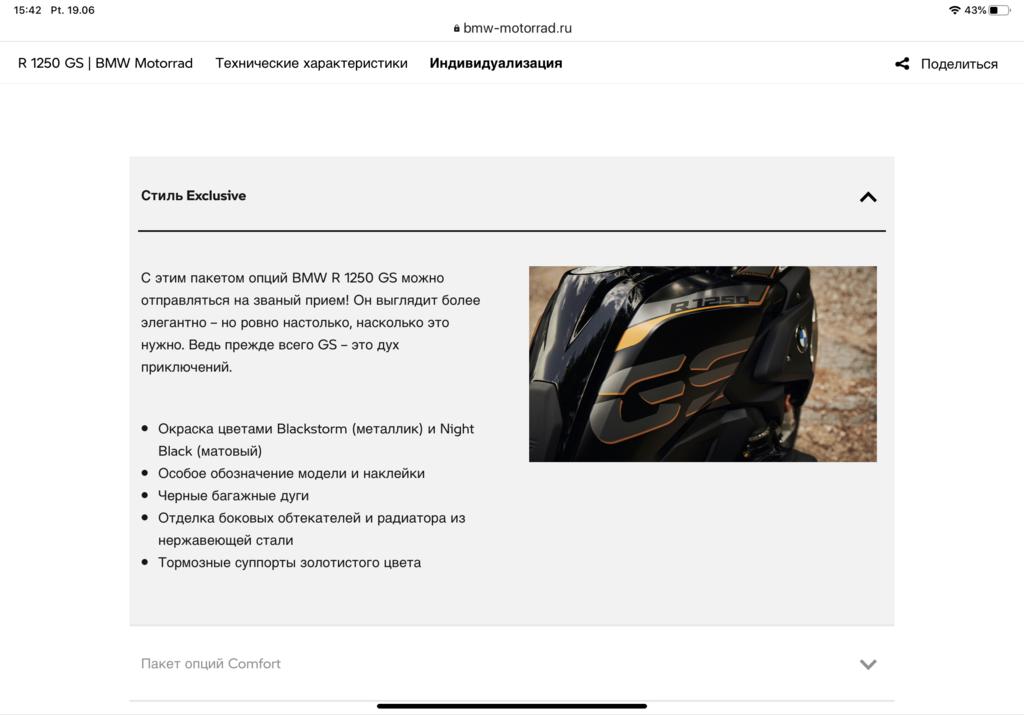Click the Тормозные суппорты золотистого цвета bullet
1024x715 pixels.
289,563
